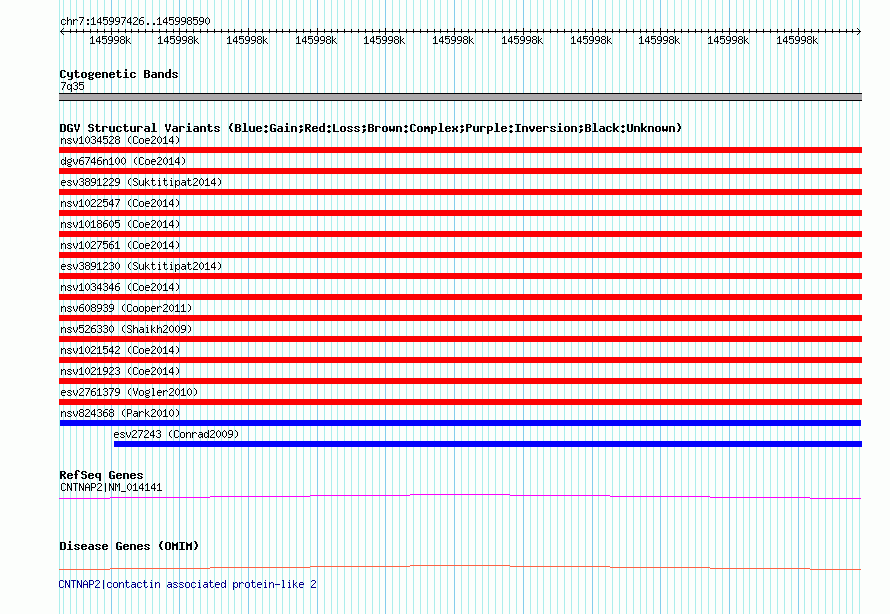Click the red loss bar for nsv1034528
This screenshot has height=614, width=890.
click(x=460, y=150)
